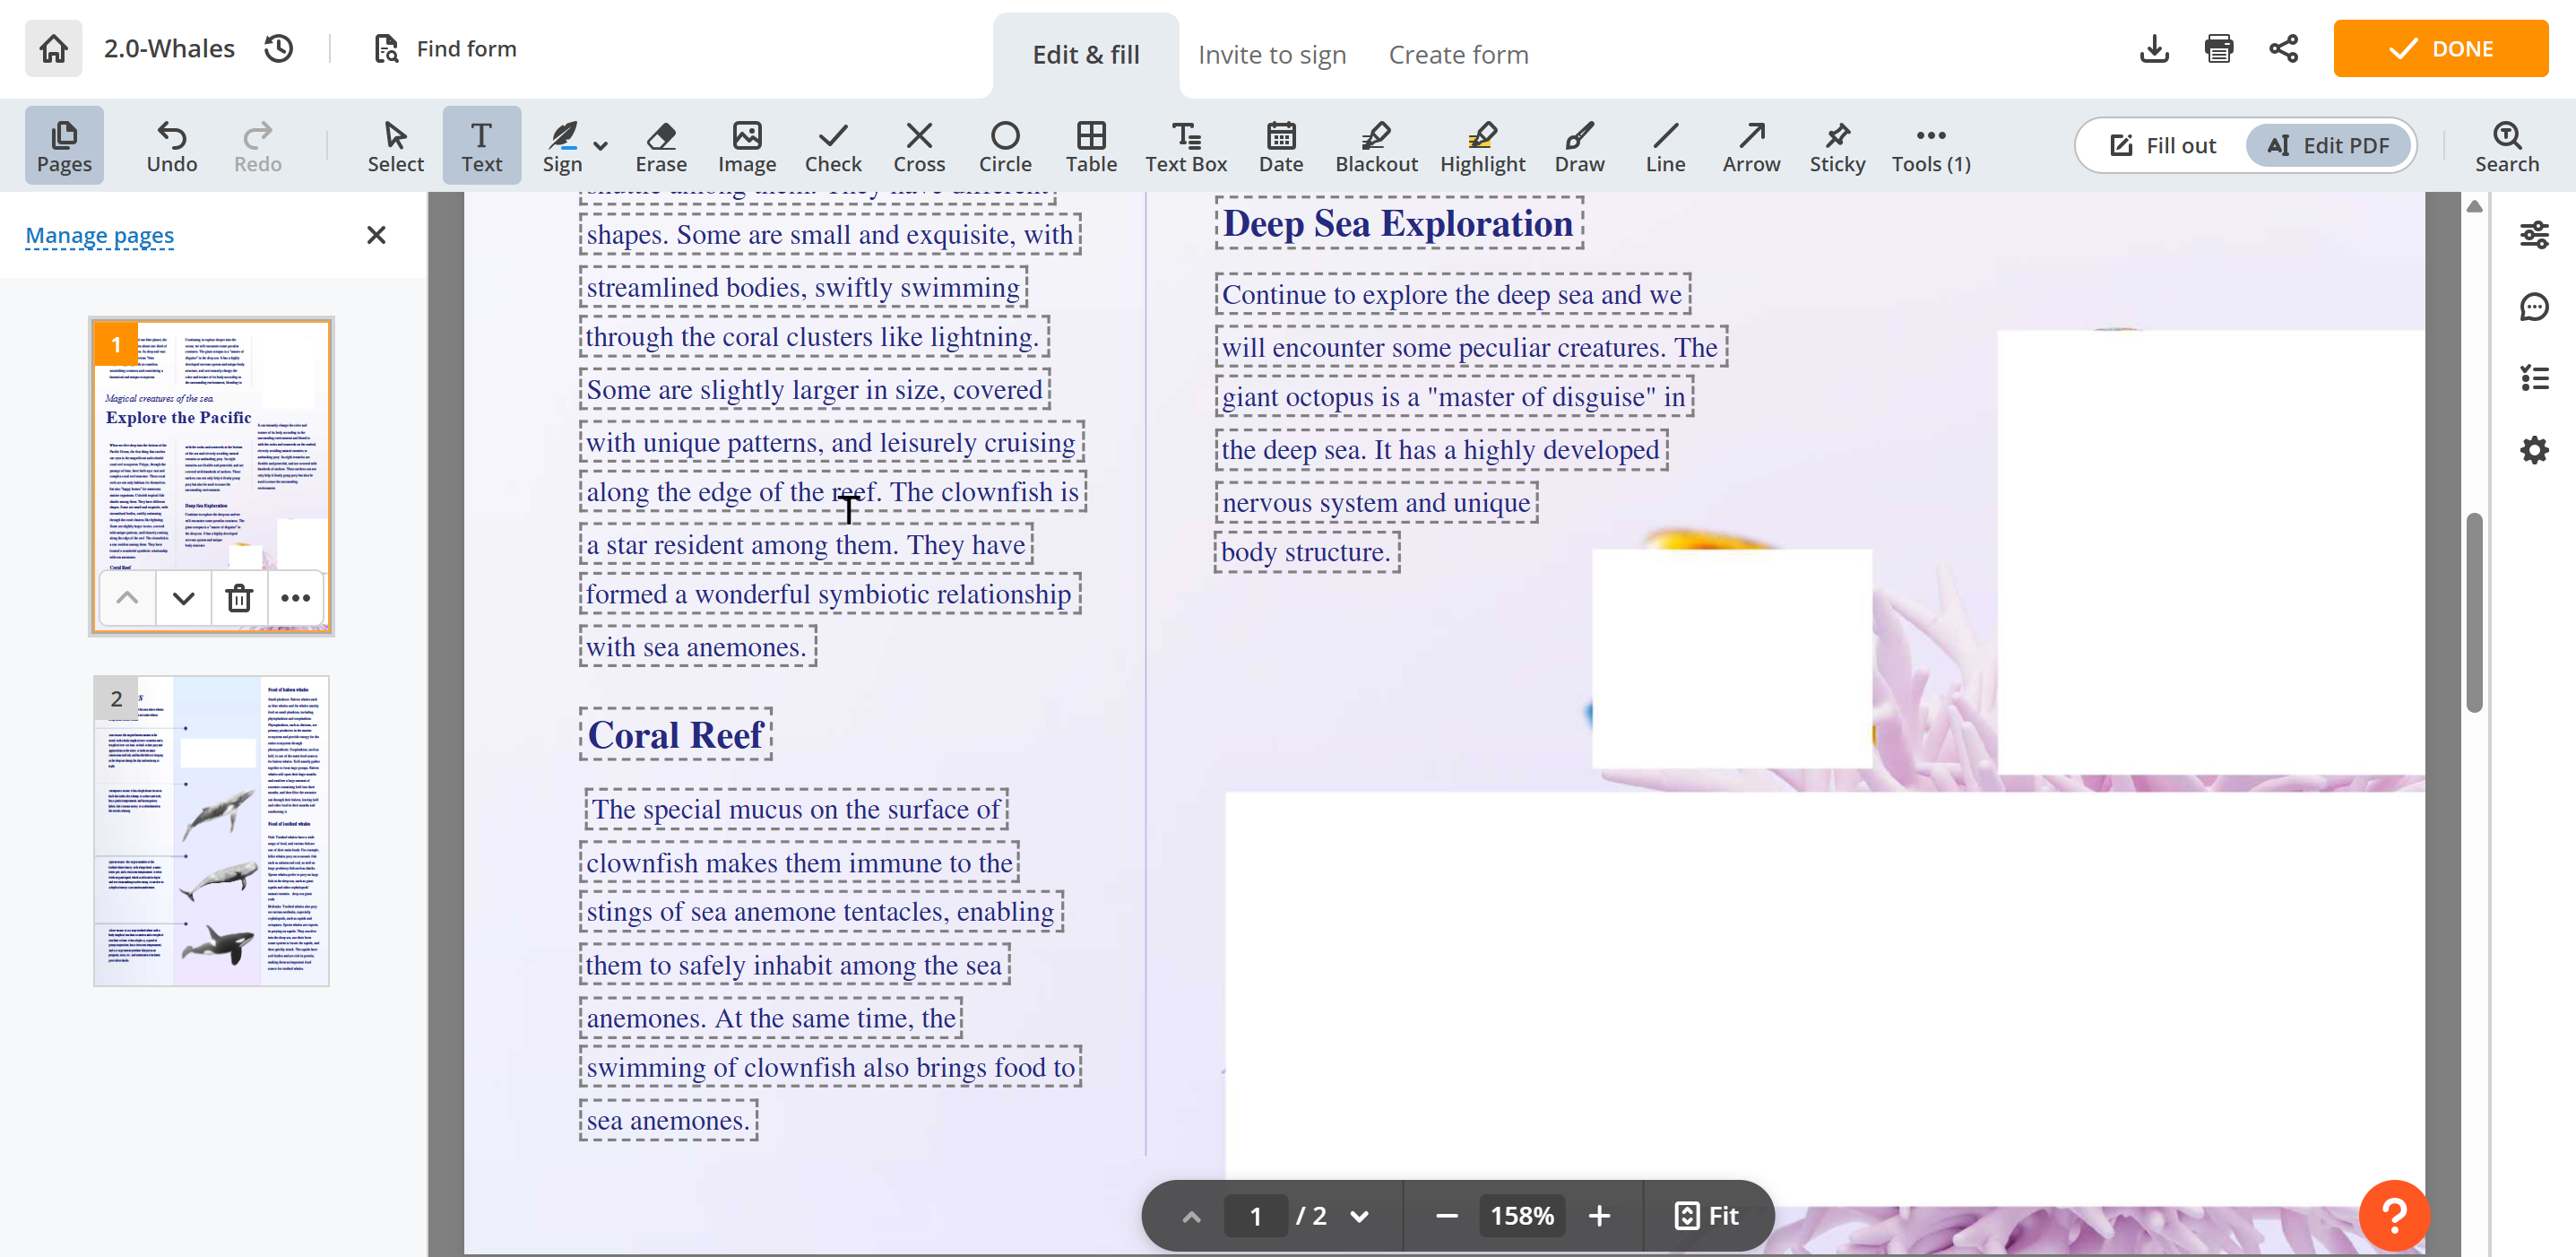
Task: Open the Create form tab
Action: tap(1458, 54)
